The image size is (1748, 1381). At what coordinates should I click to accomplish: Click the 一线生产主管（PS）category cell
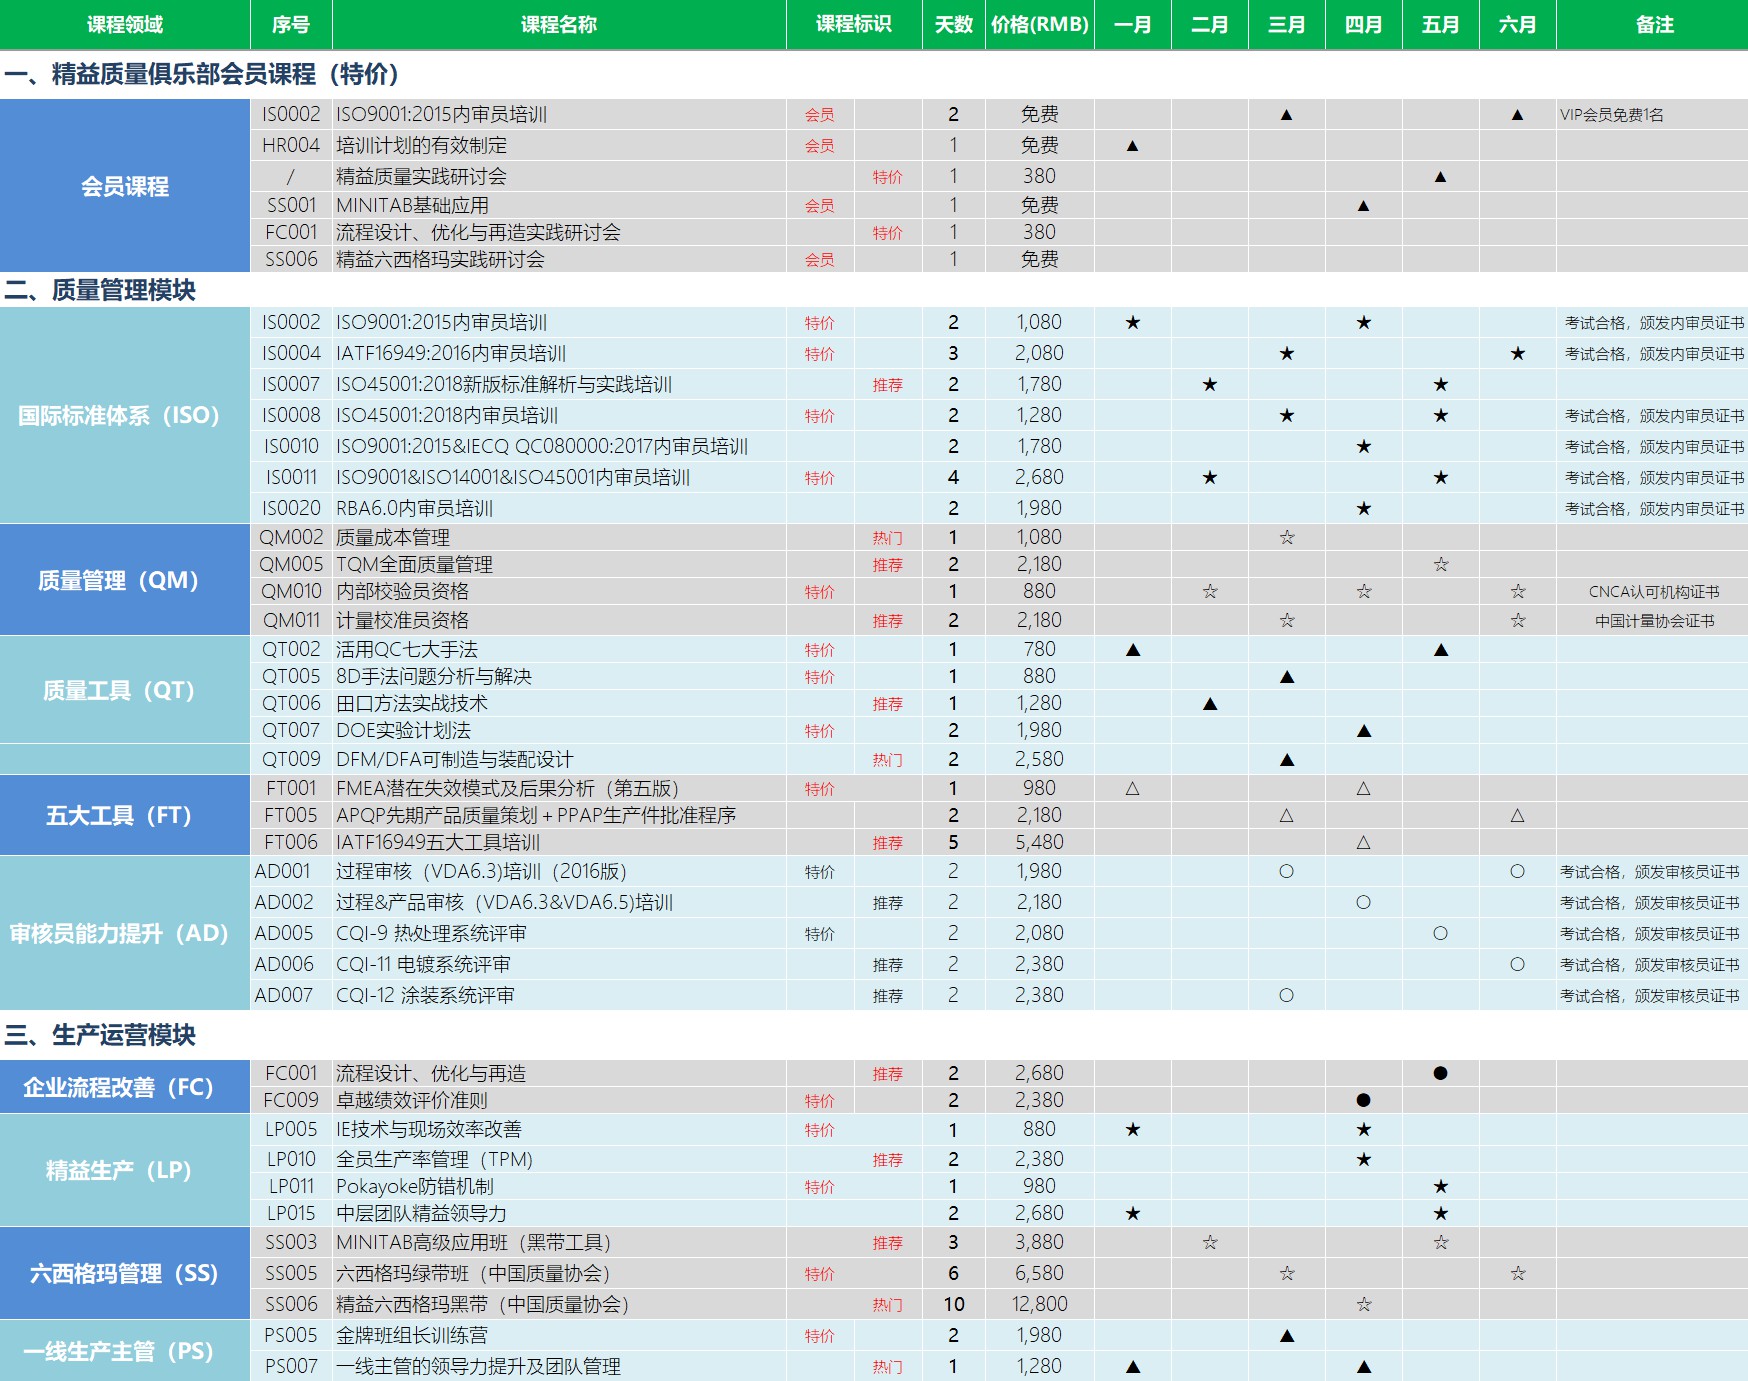[x=124, y=1351]
